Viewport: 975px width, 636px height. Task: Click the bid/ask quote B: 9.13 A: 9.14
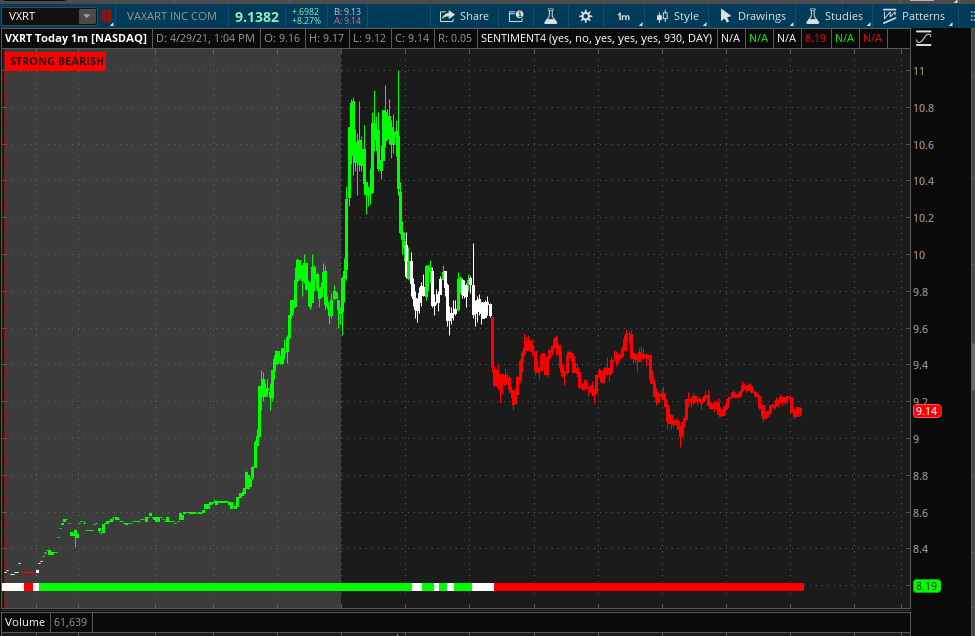tap(347, 16)
